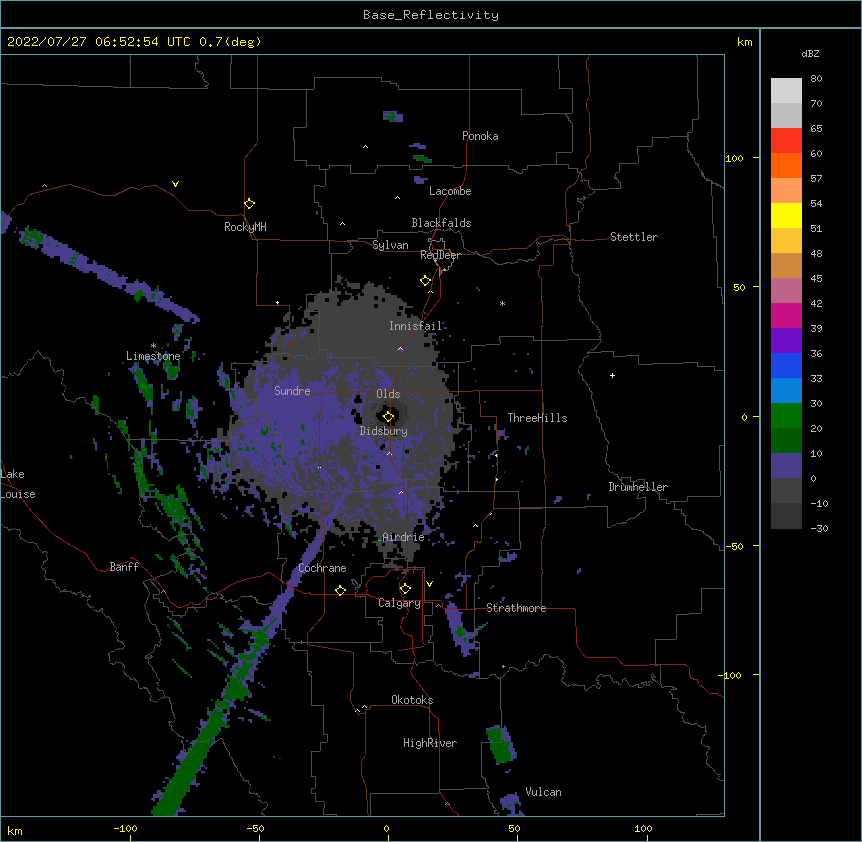
Task: Click the white caret marker west of Lacombe
Action: pyautogui.click(x=397, y=198)
